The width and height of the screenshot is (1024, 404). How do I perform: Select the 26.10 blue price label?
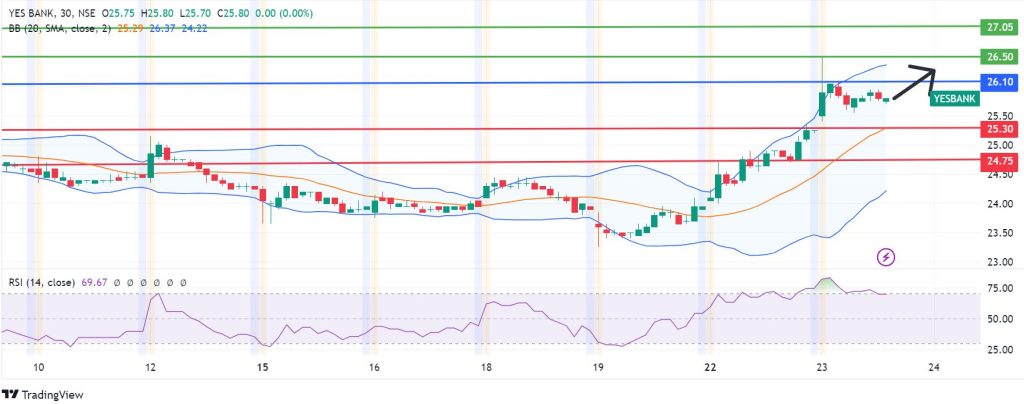[1000, 82]
